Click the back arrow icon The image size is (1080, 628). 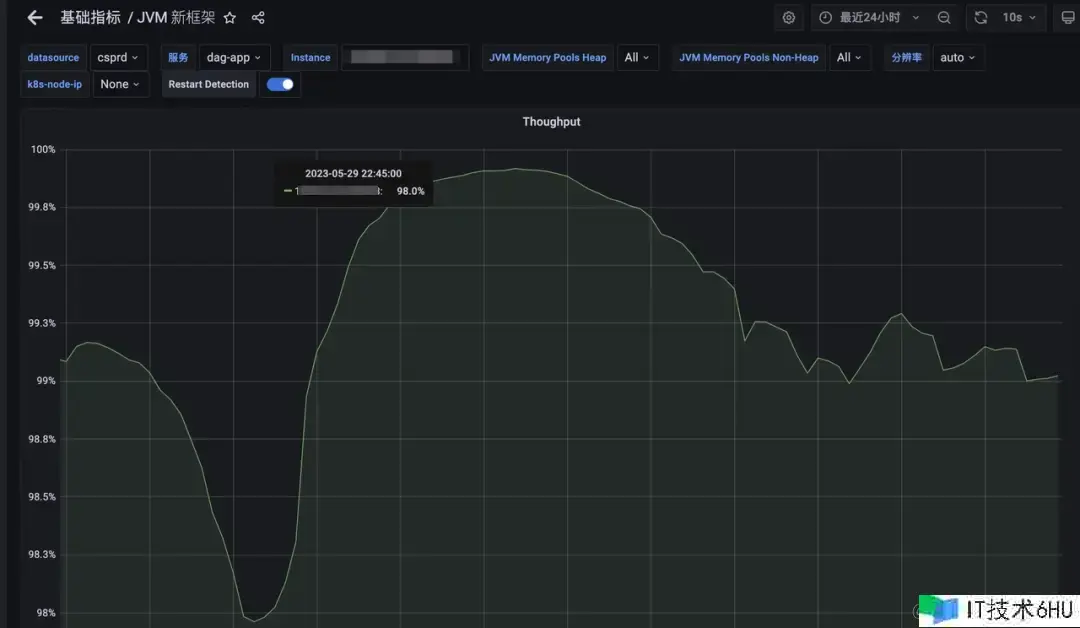(35, 18)
